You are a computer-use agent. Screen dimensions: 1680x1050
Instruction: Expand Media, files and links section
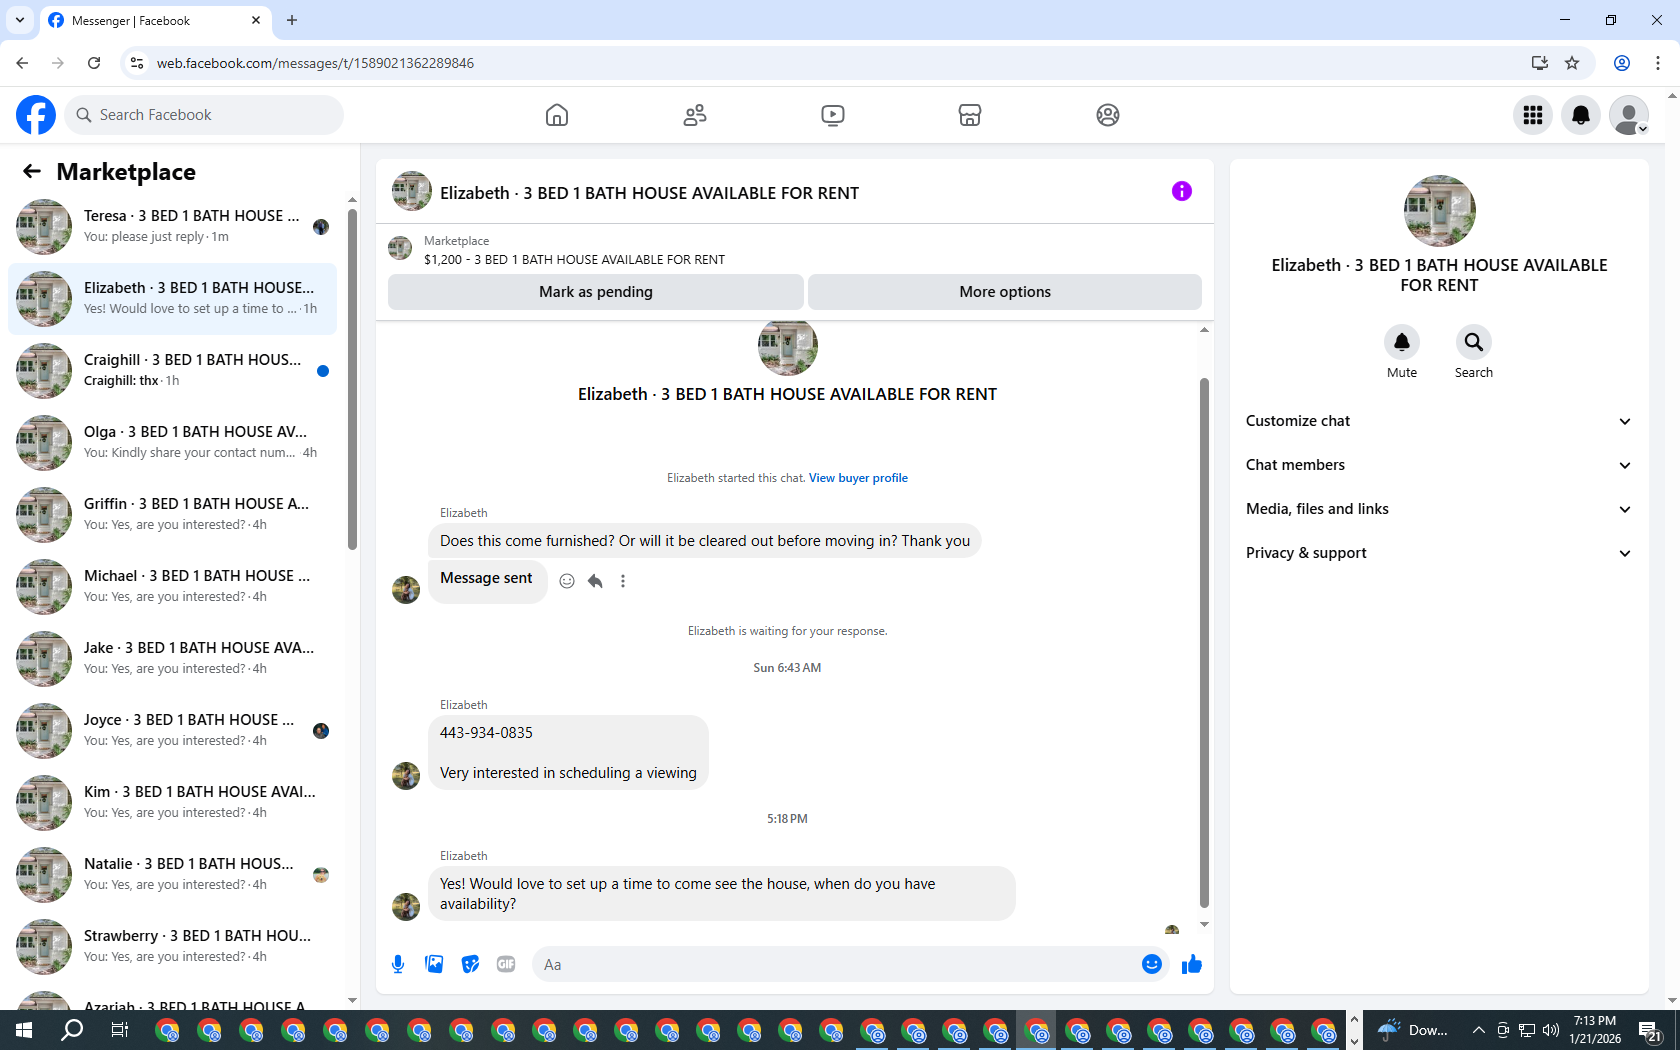(x=1439, y=509)
